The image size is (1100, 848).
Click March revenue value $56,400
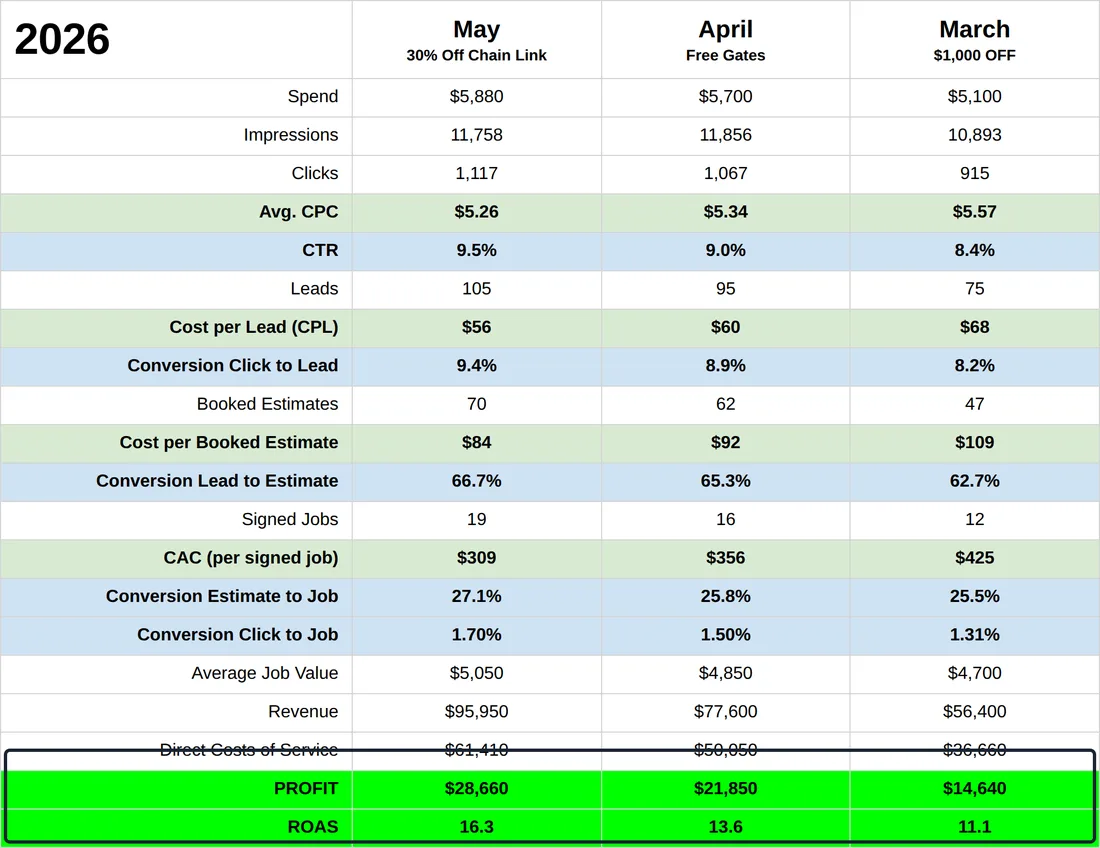(974, 711)
